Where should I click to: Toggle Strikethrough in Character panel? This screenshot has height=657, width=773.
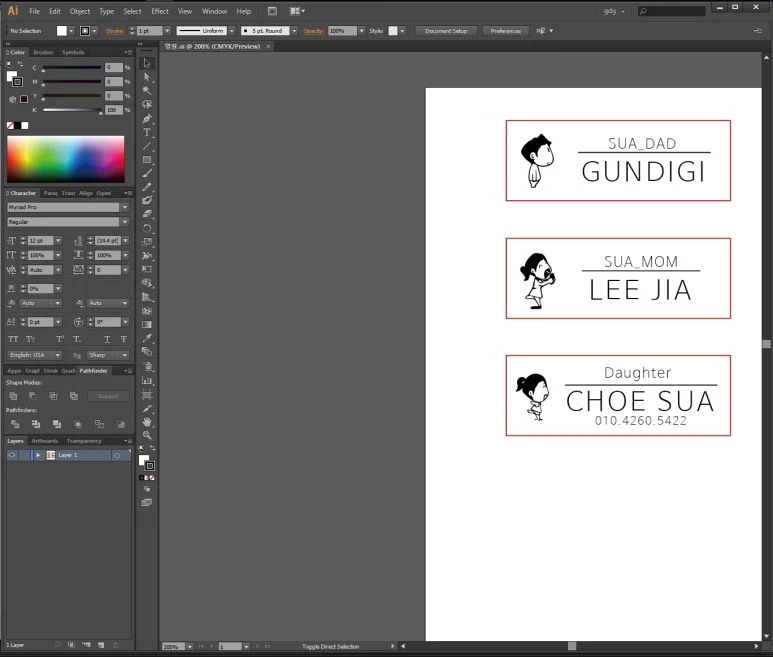coord(123,339)
